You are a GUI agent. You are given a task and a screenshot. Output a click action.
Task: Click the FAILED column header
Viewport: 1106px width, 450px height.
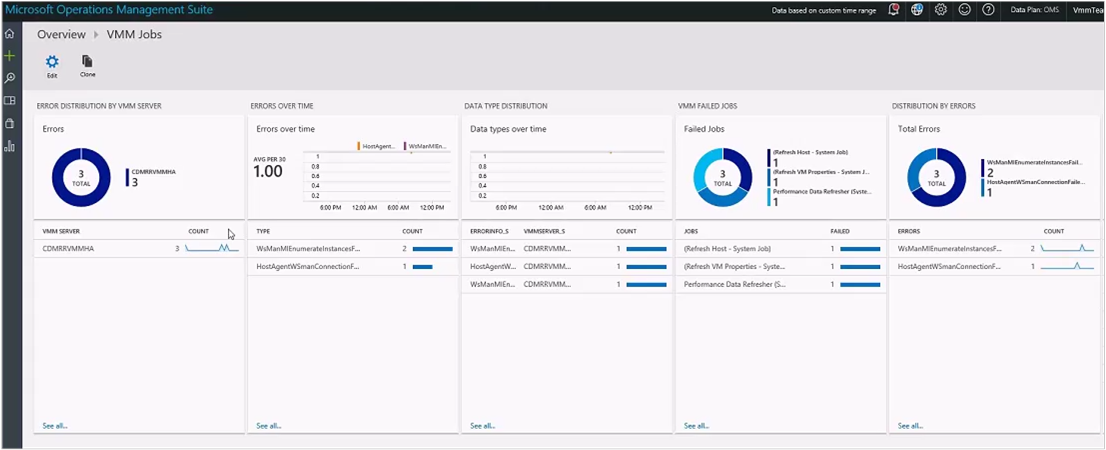pyautogui.click(x=839, y=231)
